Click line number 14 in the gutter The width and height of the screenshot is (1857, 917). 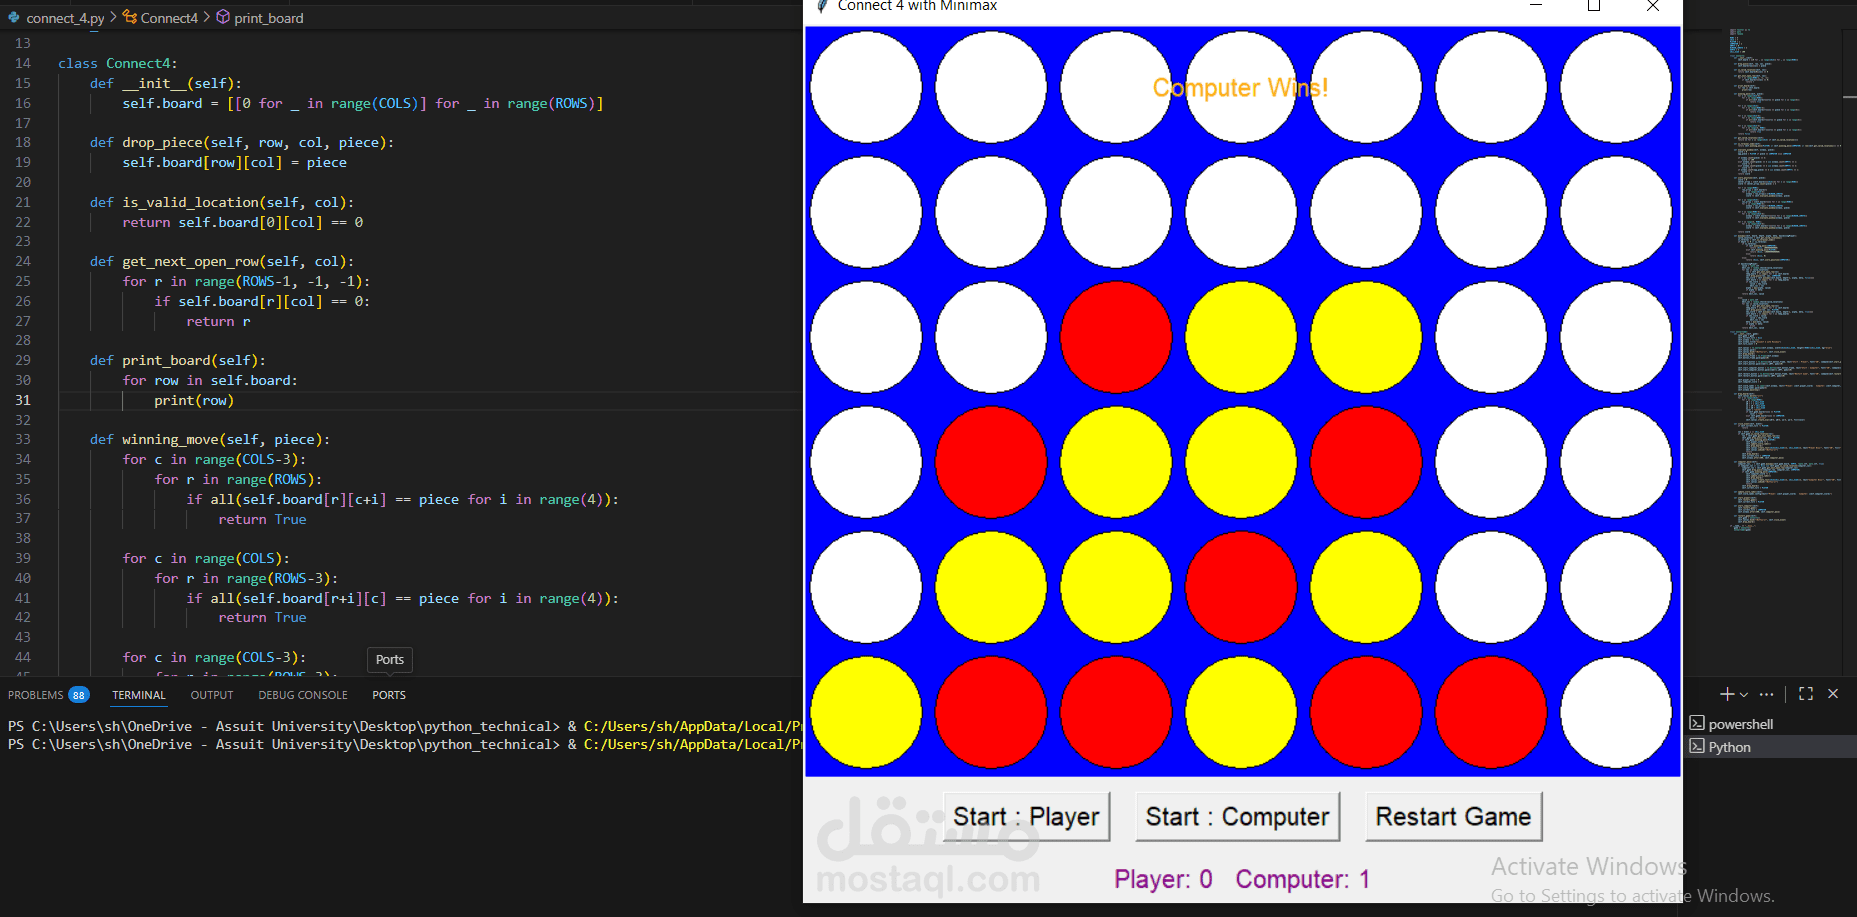(23, 63)
